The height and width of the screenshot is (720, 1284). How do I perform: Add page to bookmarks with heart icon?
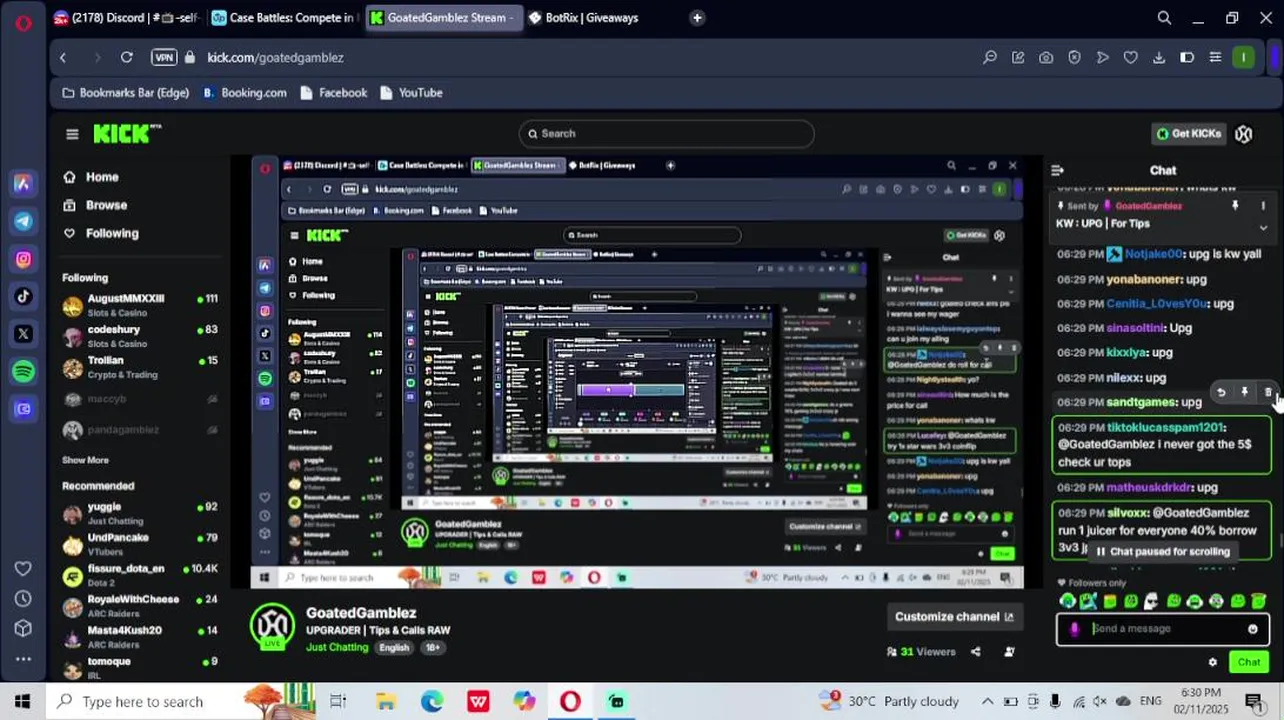tap(1130, 57)
